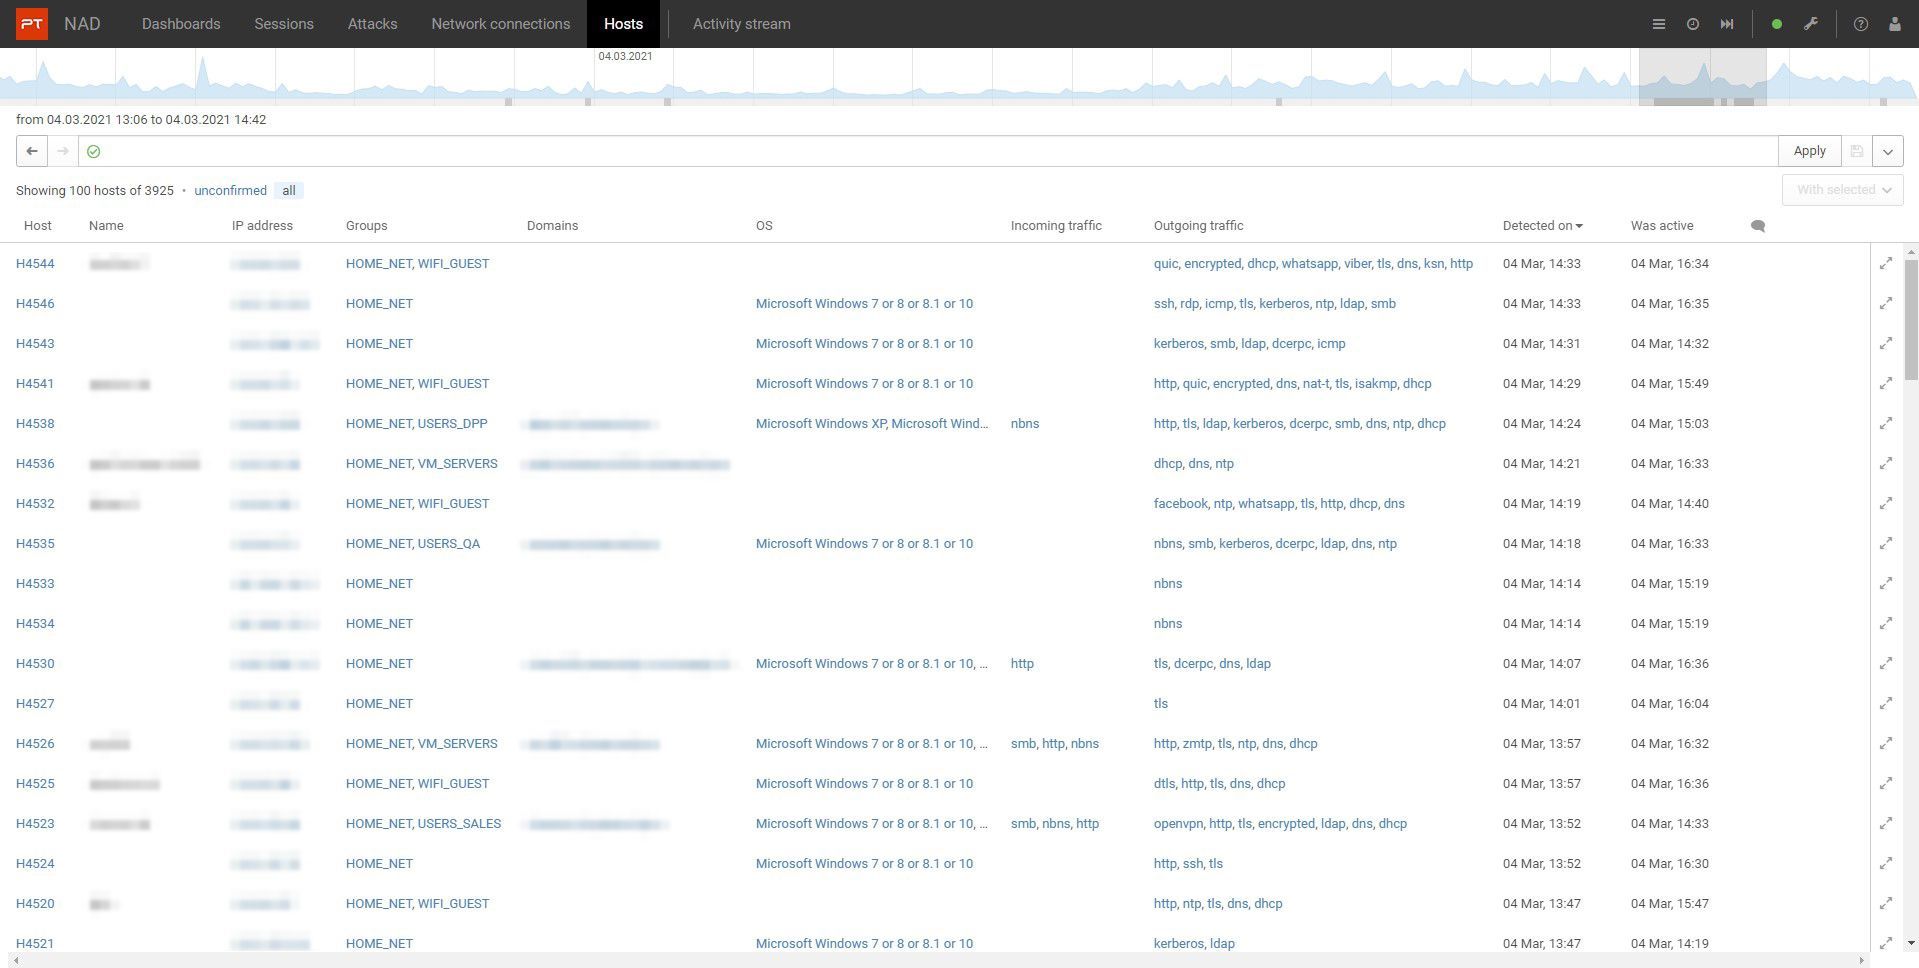Open the user profile icon
The height and width of the screenshot is (968, 1919).
pos(1894,24)
